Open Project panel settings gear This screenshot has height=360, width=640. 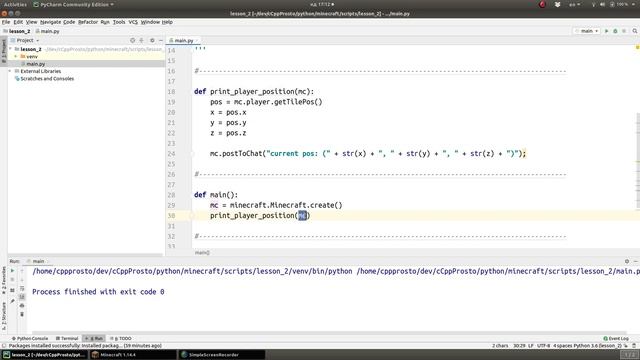152,40
